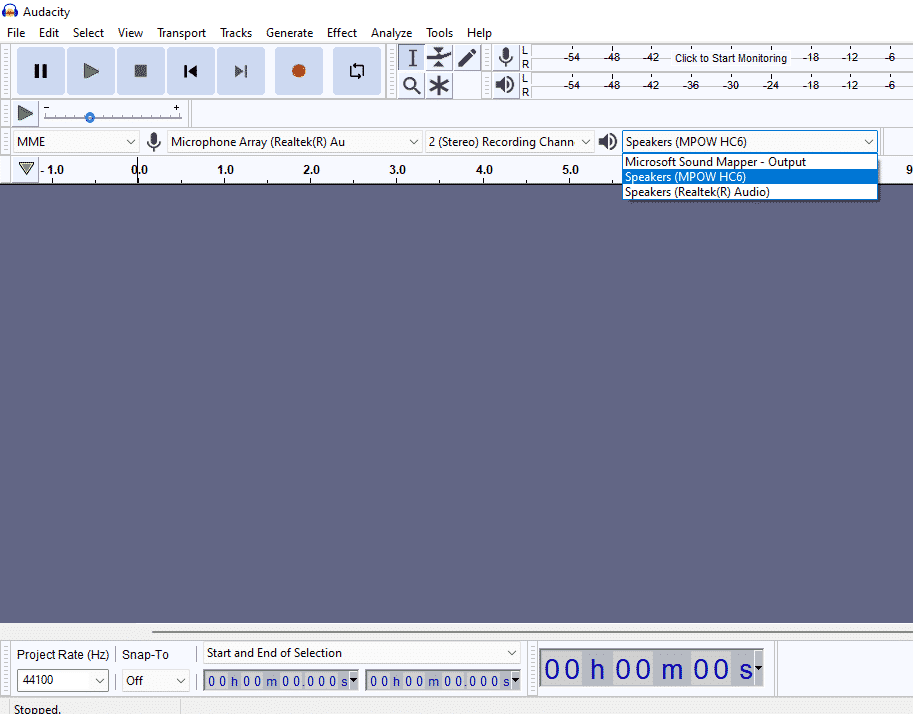The image size is (913, 714).
Task: Click the microphone icon beside recording device
Action: point(154,142)
